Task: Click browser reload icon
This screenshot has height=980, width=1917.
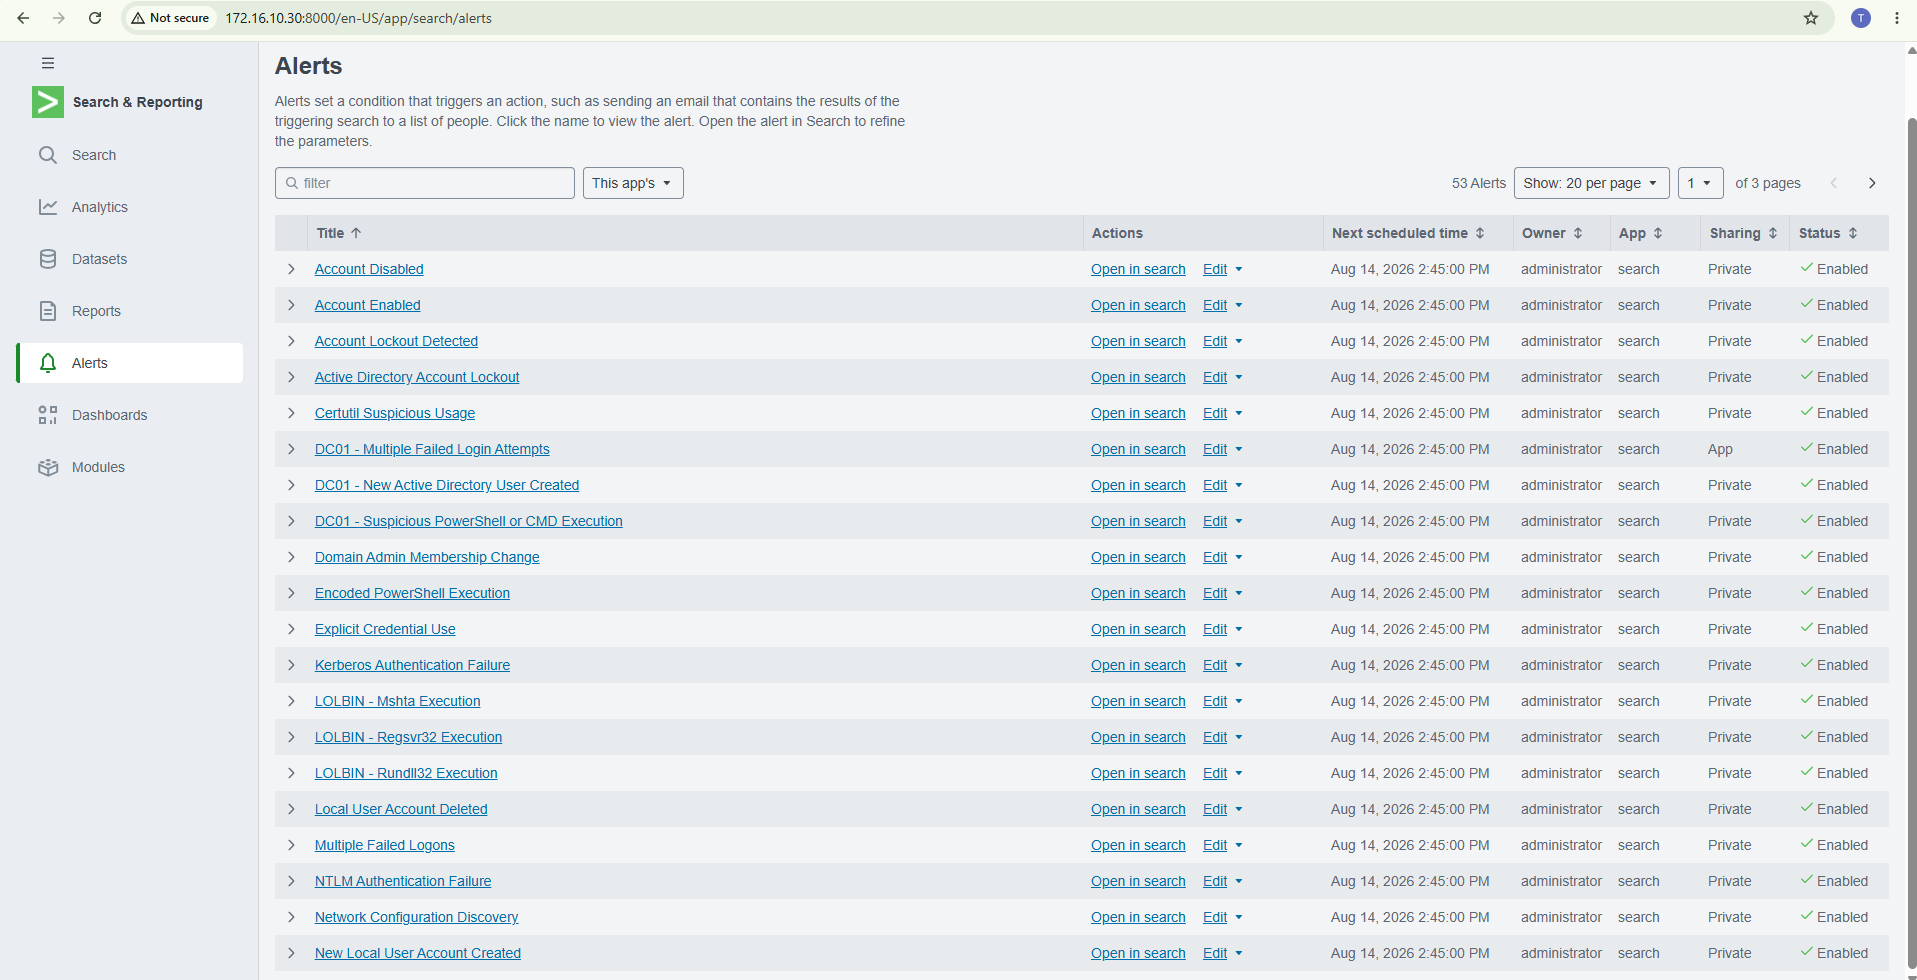Action: coord(95,18)
